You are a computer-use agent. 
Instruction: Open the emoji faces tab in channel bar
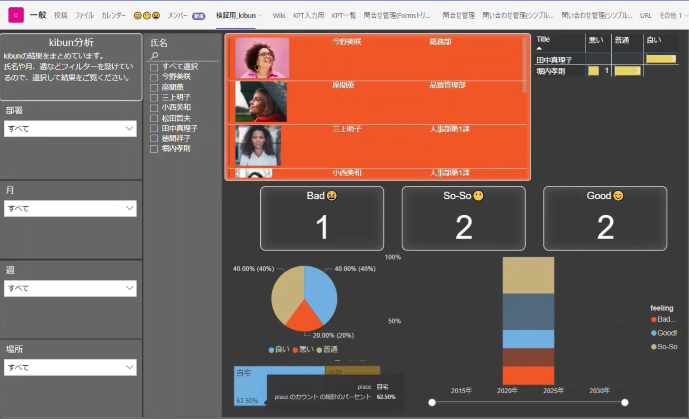pyautogui.click(x=146, y=16)
